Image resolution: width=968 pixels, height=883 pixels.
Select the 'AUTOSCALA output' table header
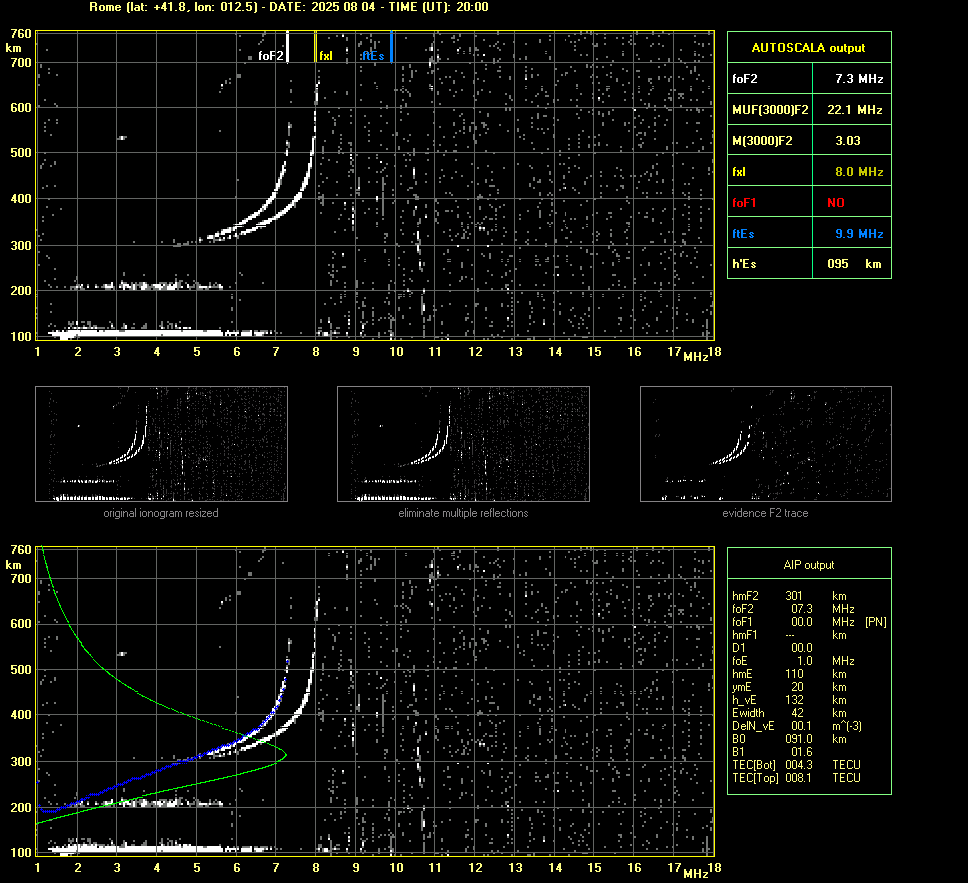tap(809, 48)
